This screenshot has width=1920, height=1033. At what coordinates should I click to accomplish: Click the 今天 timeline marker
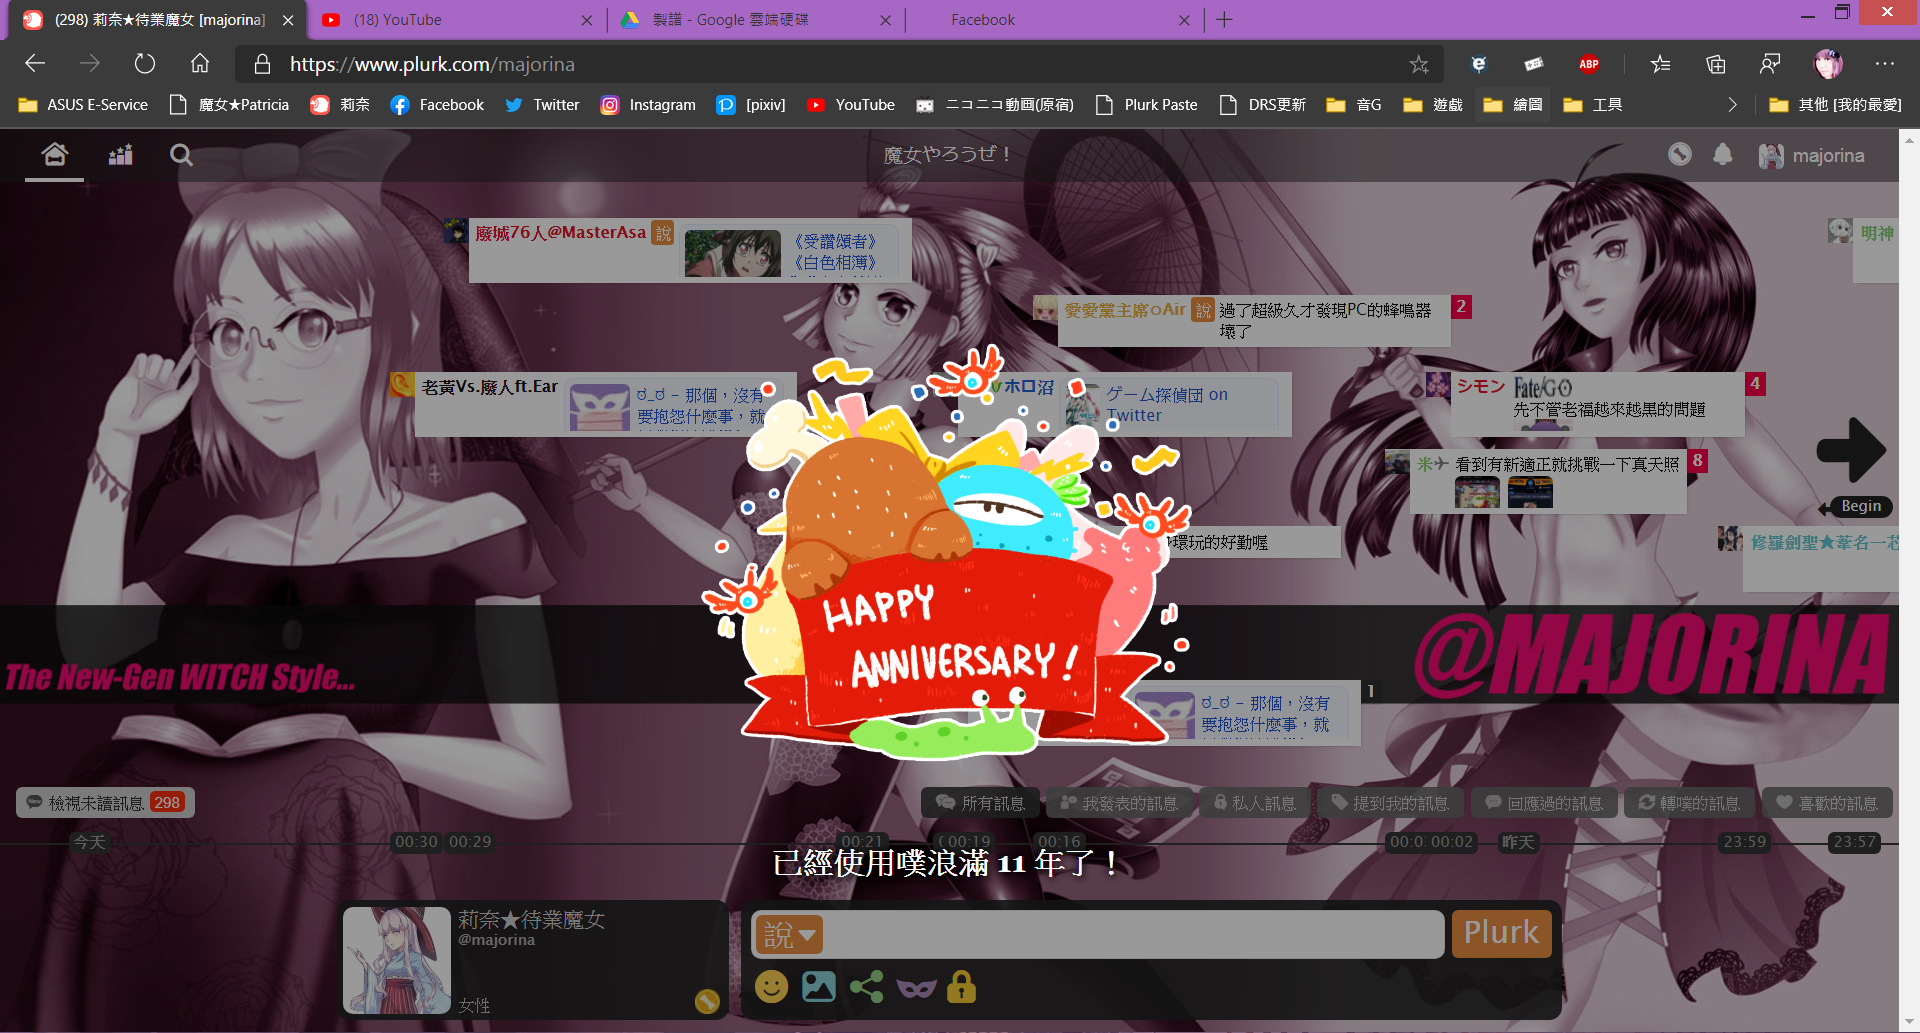point(89,842)
